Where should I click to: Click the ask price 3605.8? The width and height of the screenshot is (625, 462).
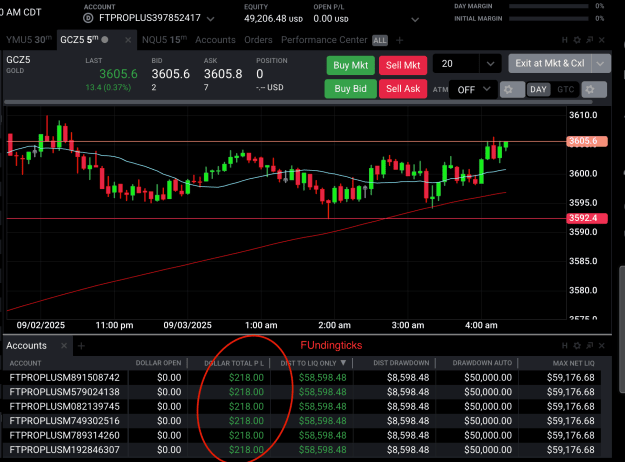223,74
